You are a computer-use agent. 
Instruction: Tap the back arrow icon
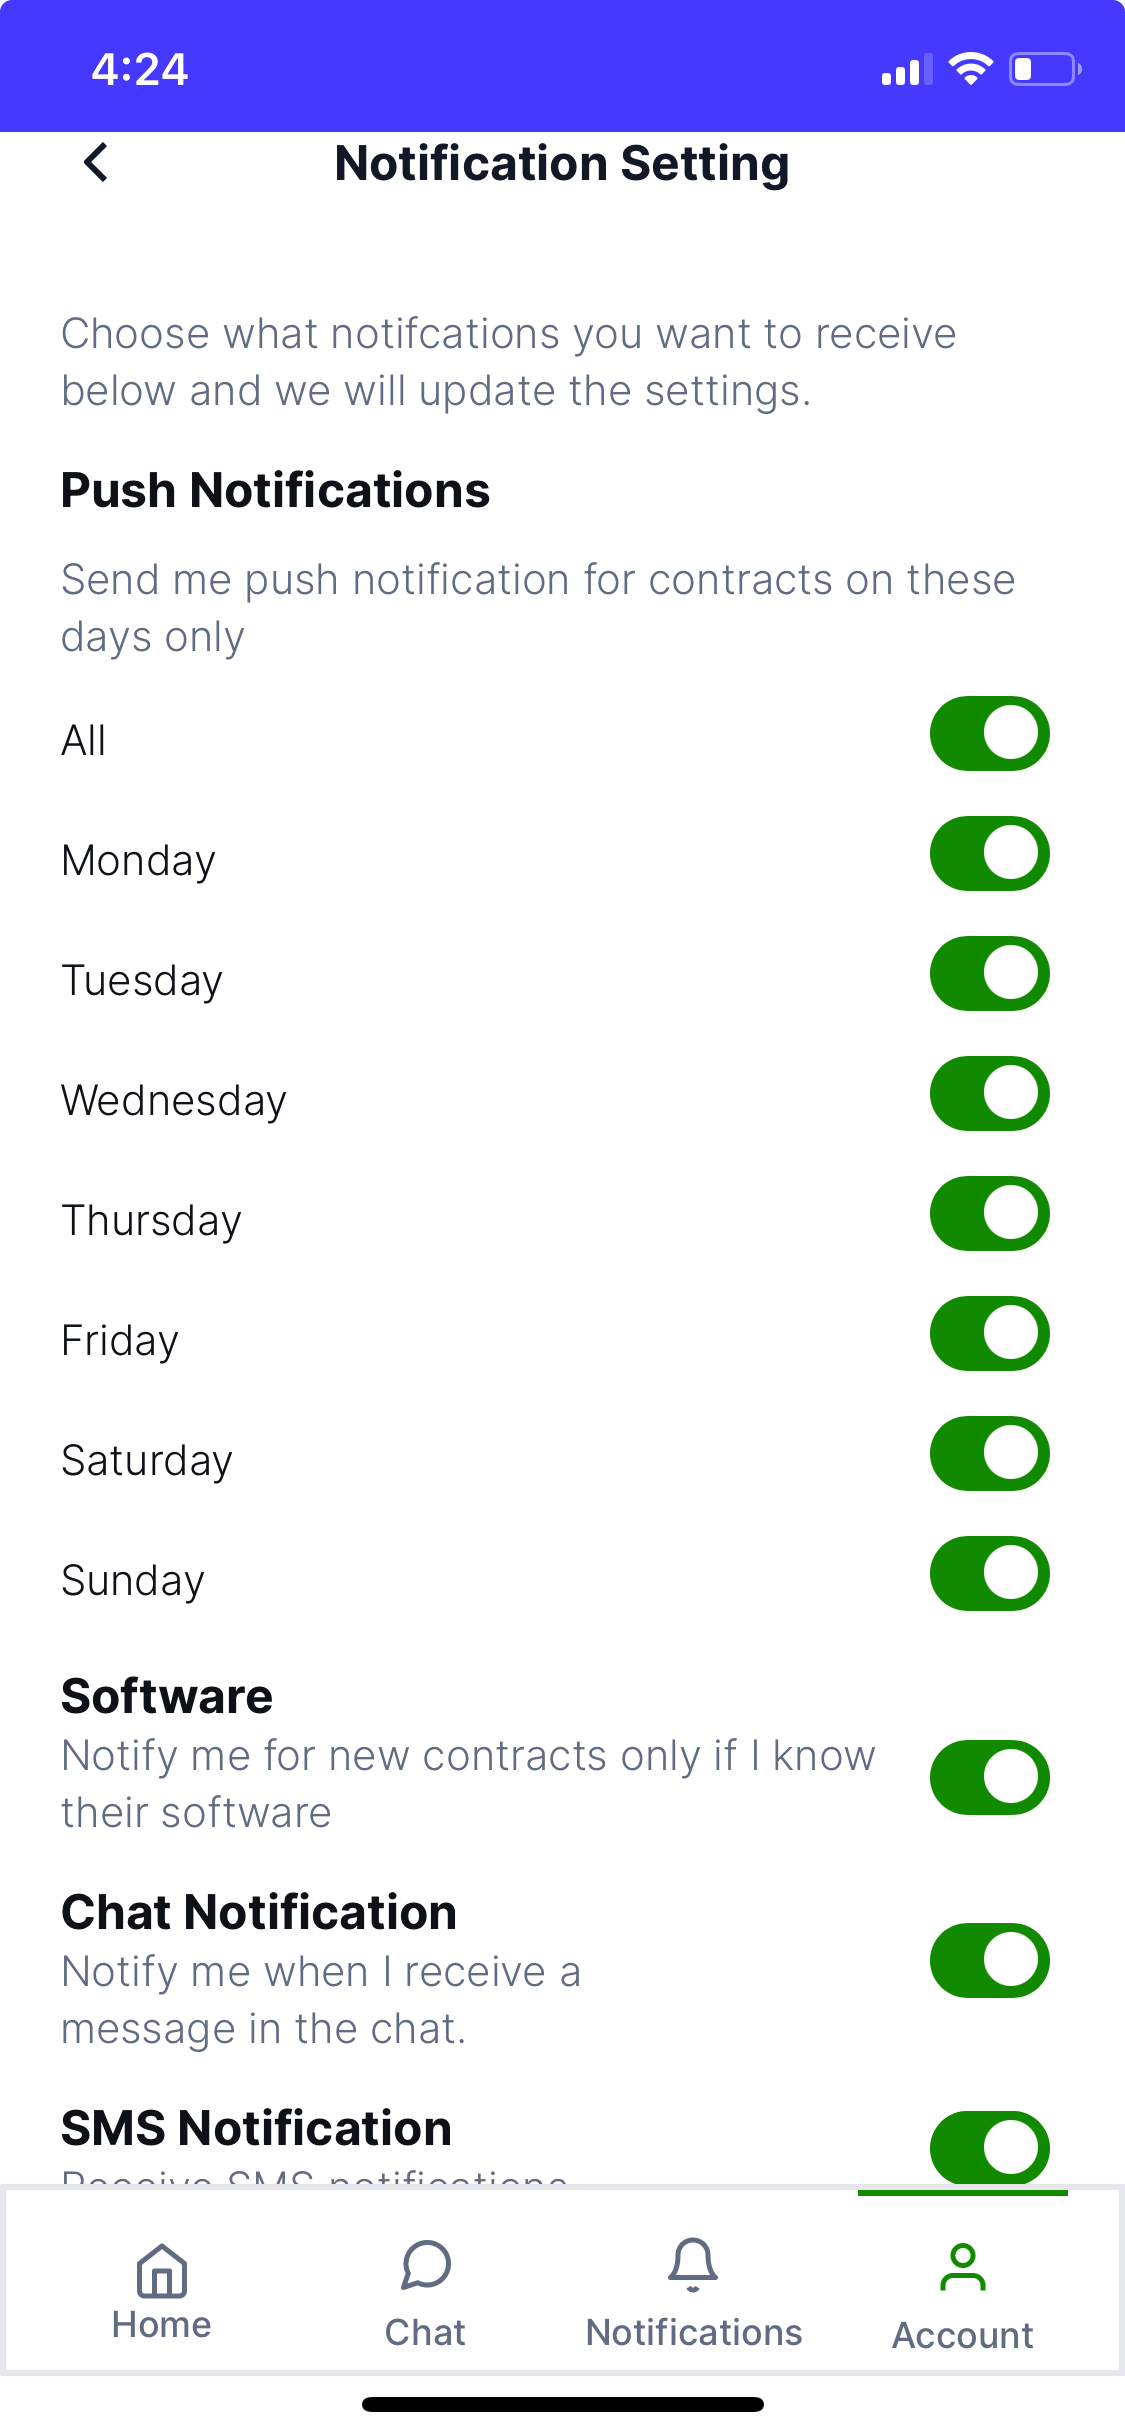pos(96,162)
